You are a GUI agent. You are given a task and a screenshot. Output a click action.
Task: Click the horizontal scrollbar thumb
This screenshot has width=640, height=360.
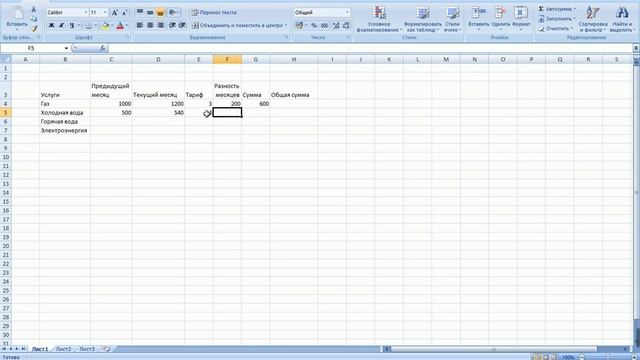point(493,349)
